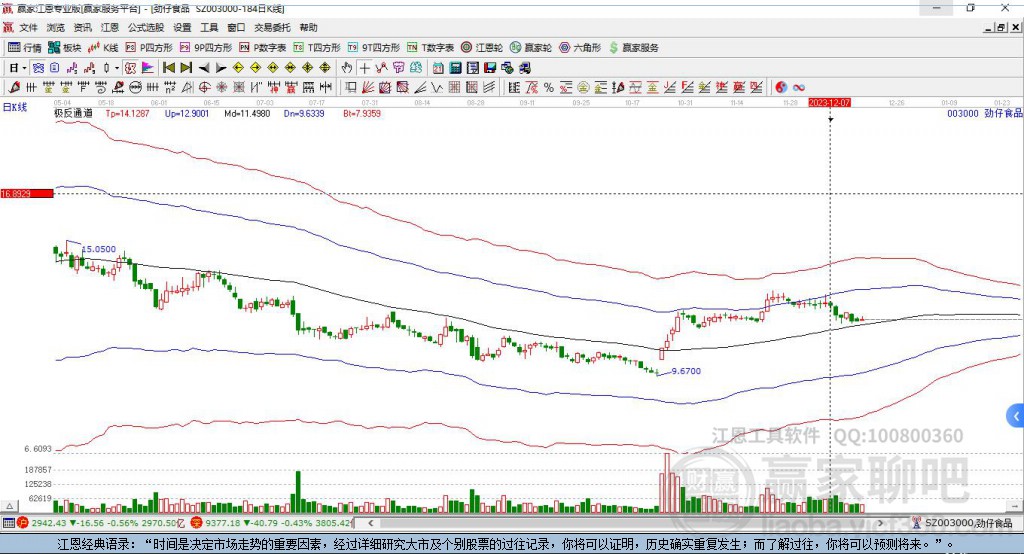This screenshot has height=554, width=1024.
Task: Click the circled cross target tool
Action: (204, 88)
